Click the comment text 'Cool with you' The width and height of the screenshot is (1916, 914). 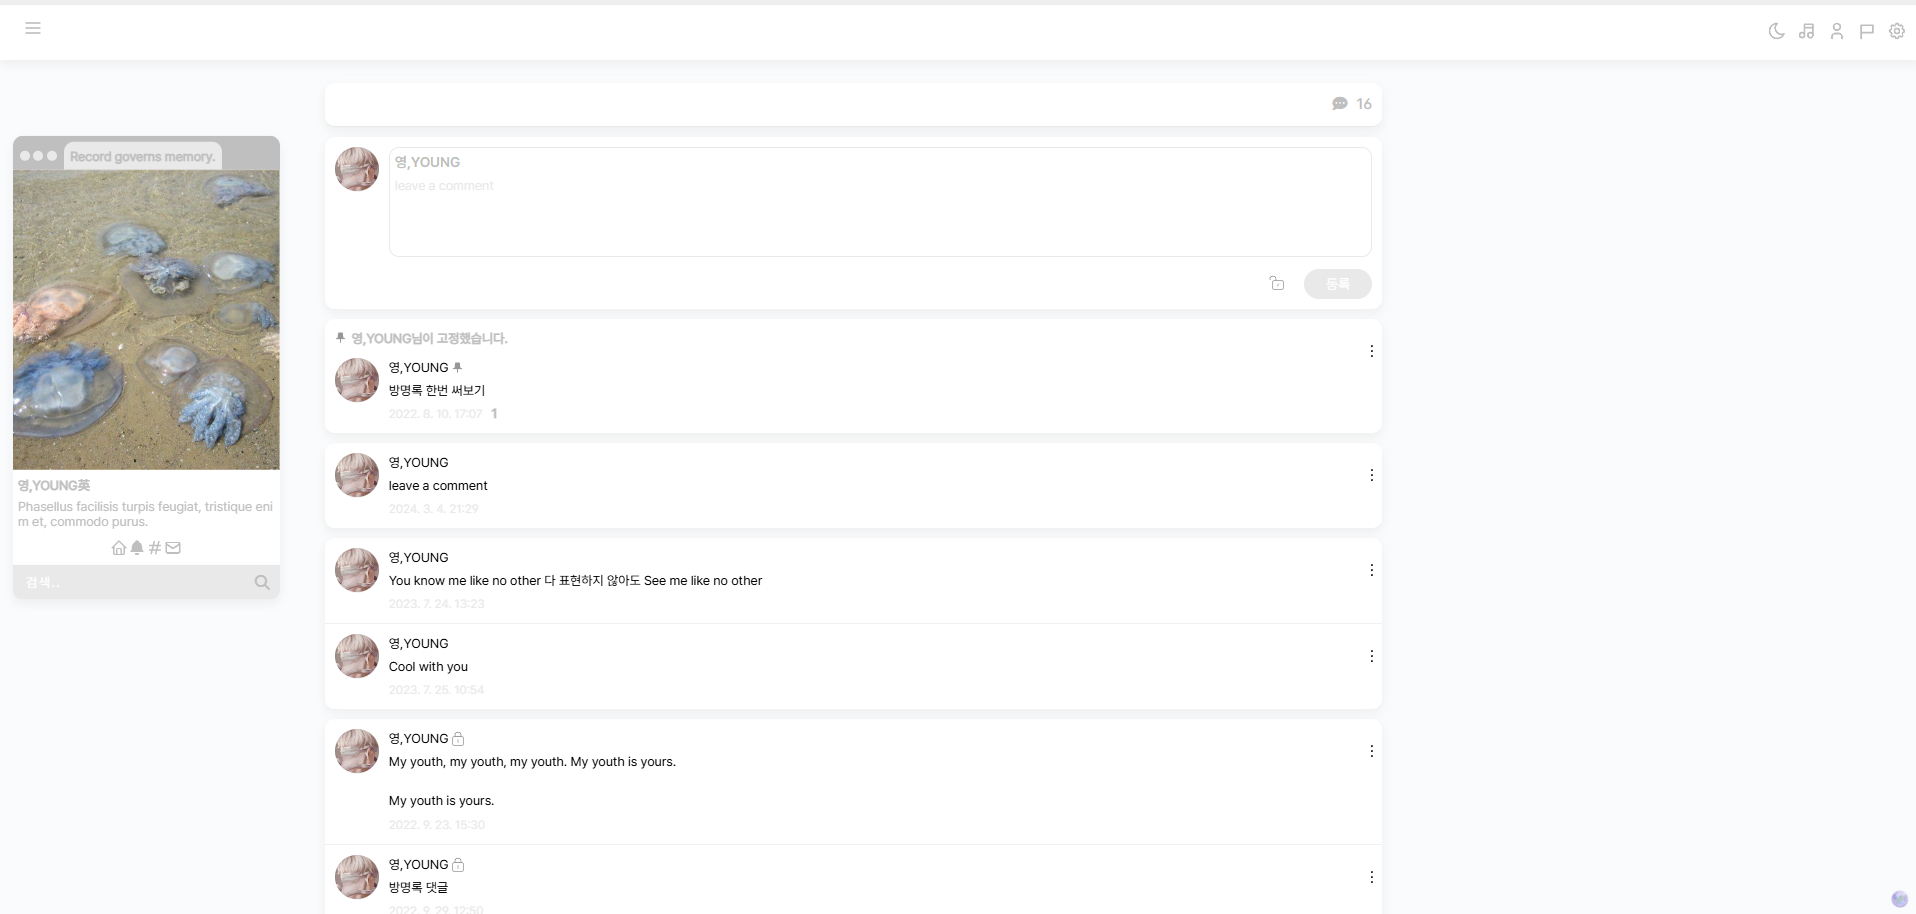(428, 667)
